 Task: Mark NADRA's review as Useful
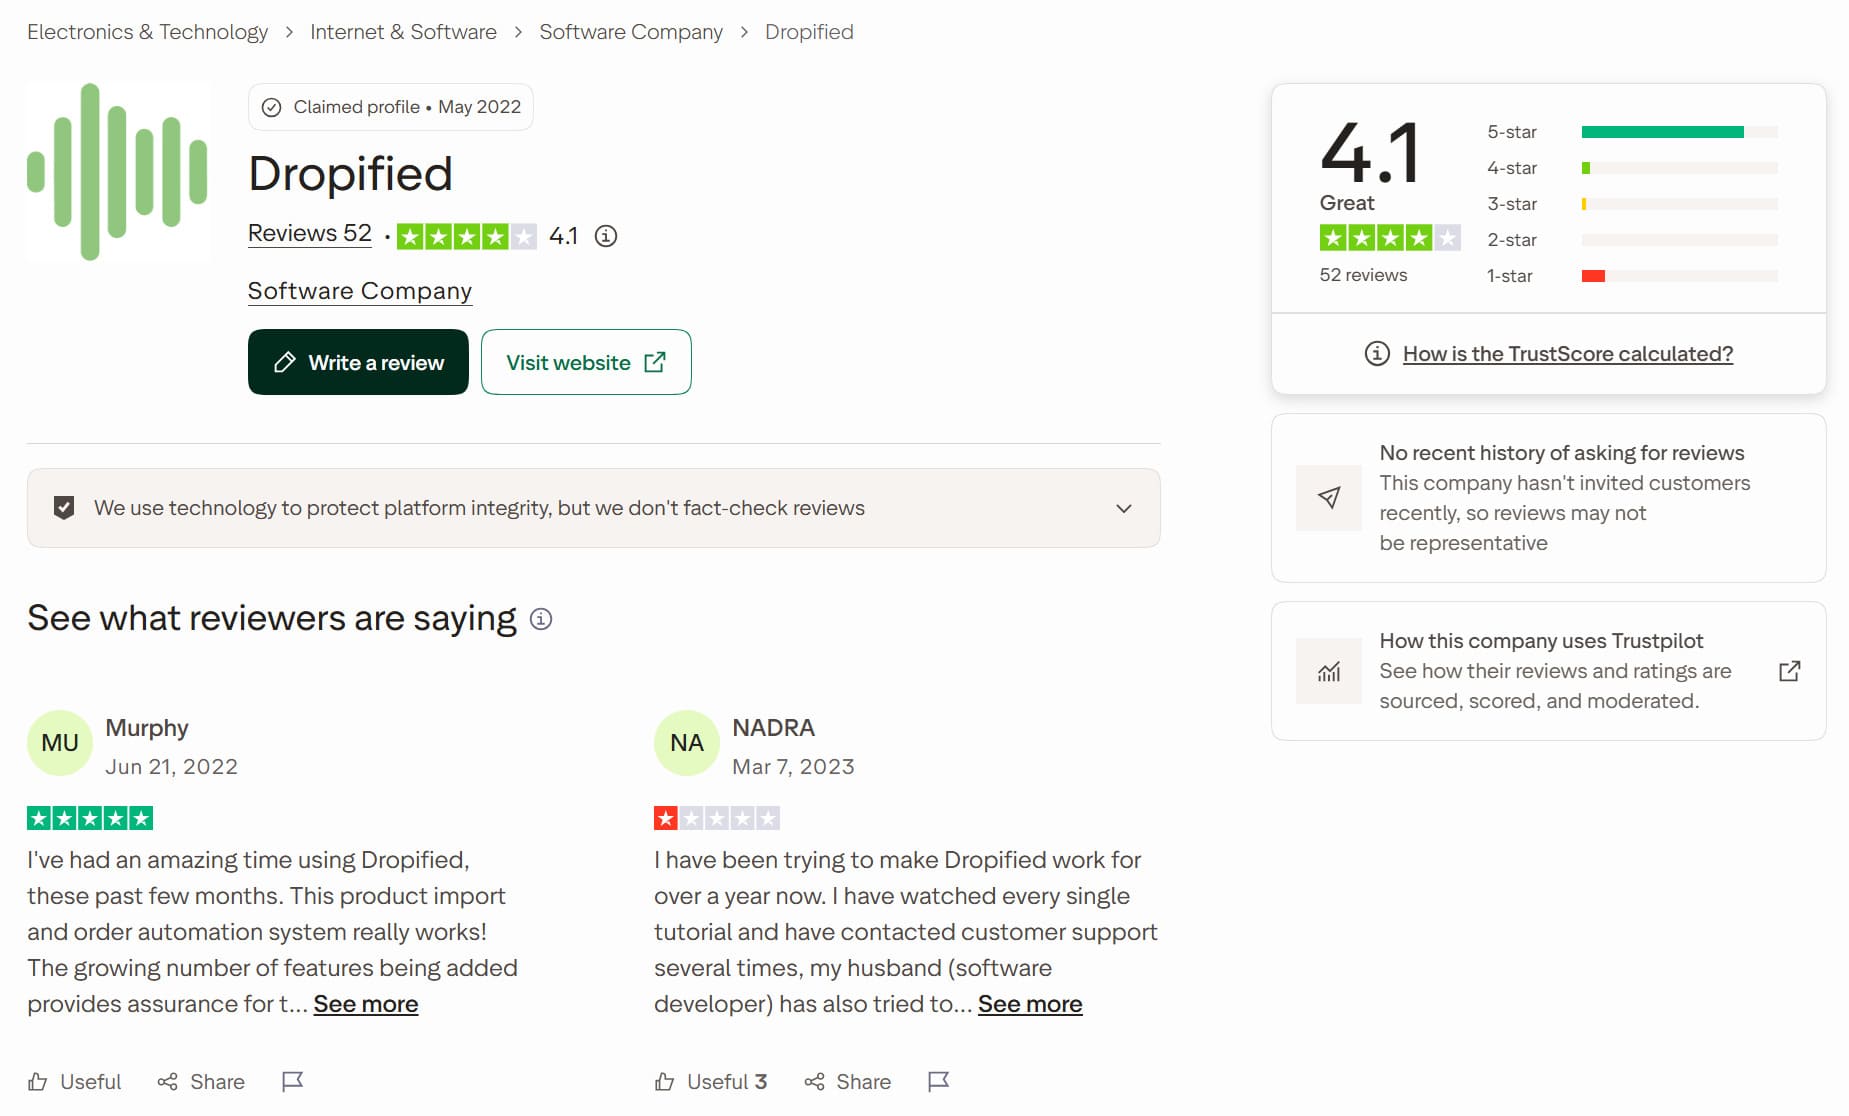click(711, 1082)
